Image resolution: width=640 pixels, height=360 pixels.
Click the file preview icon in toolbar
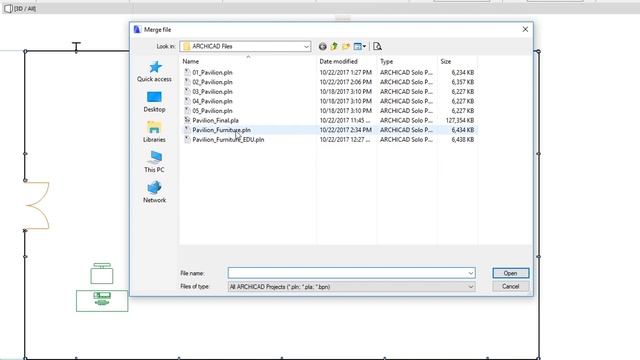click(x=378, y=47)
